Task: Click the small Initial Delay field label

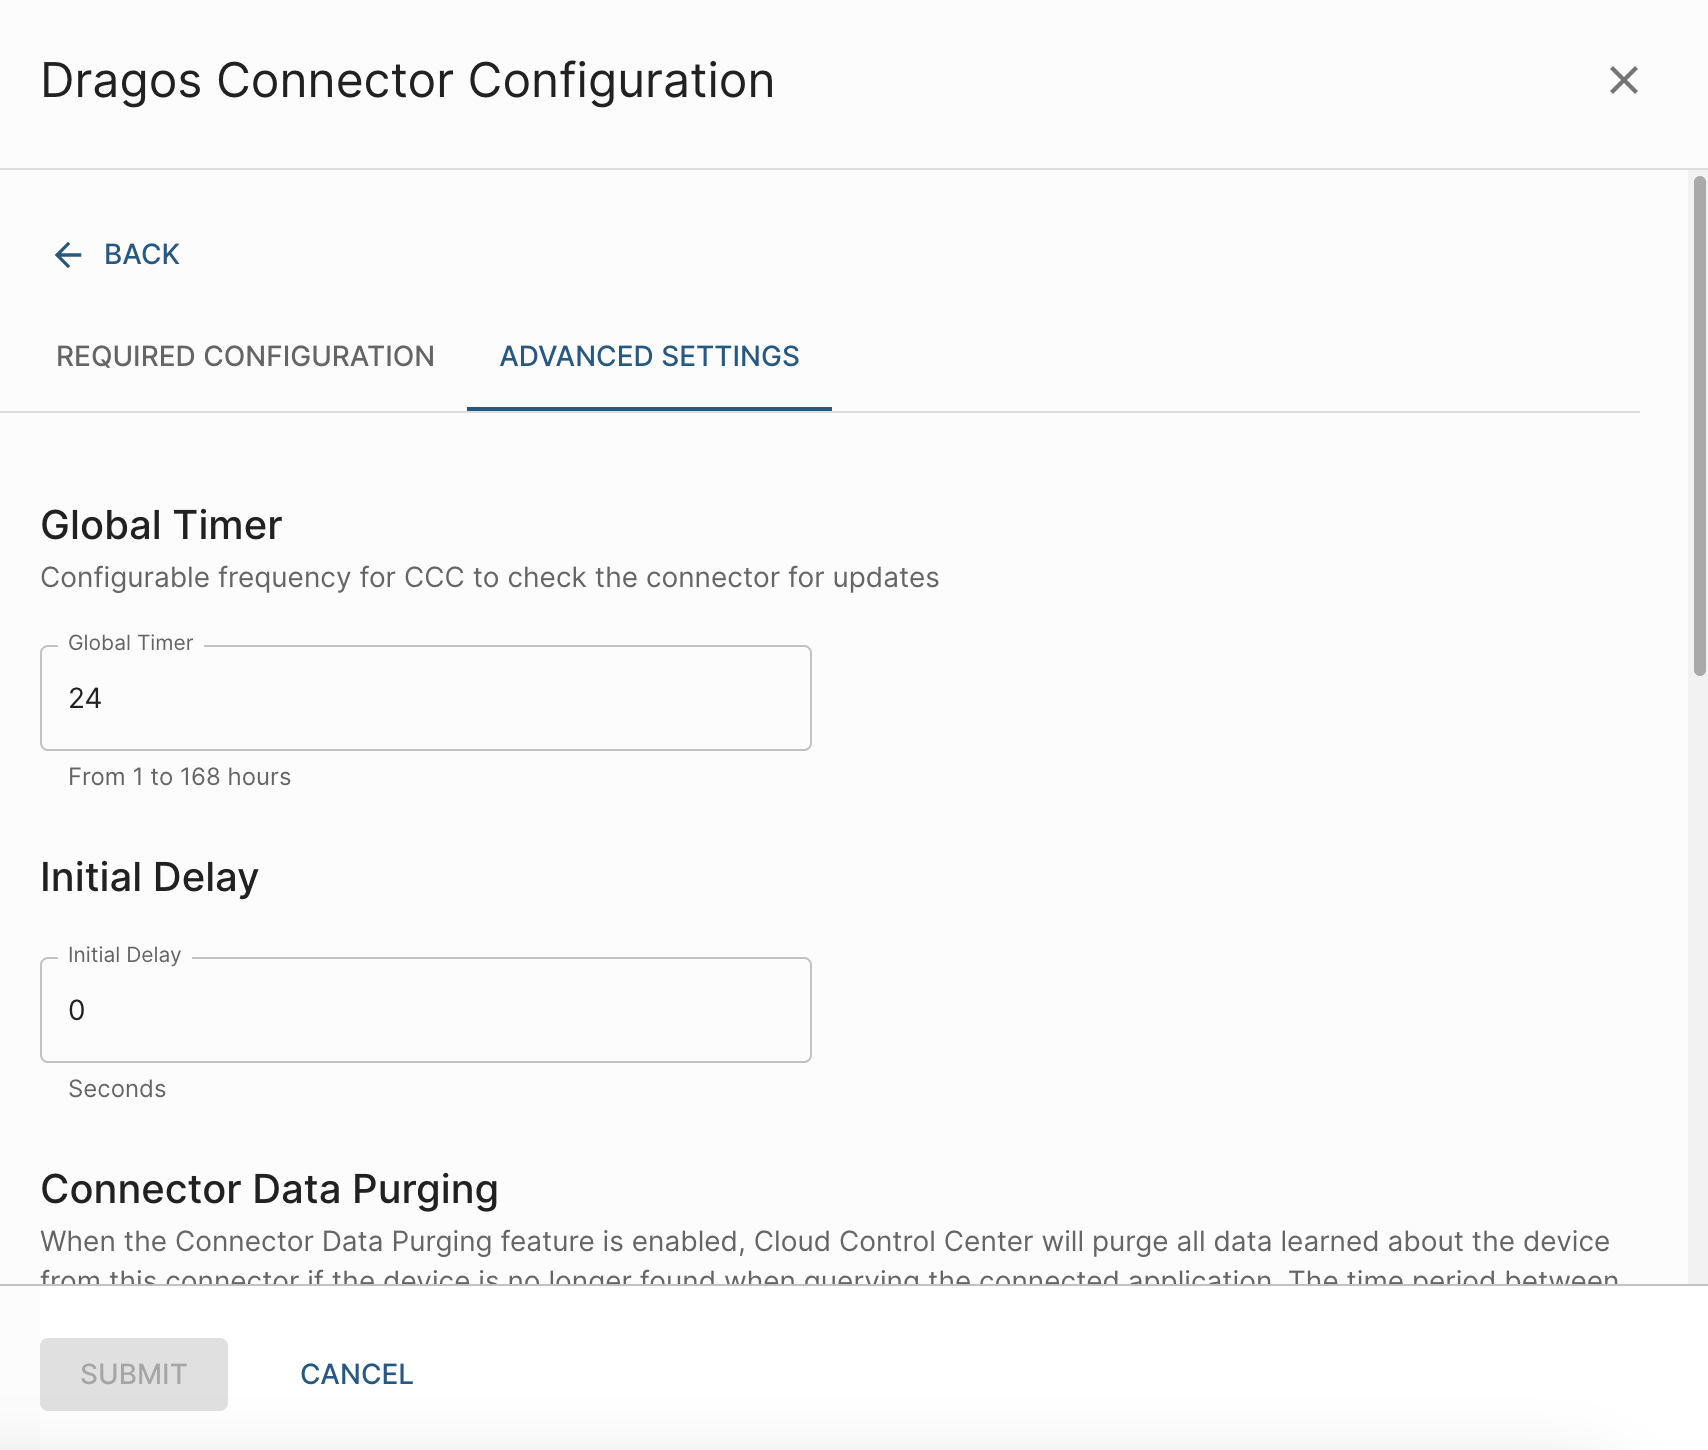Action: click(124, 955)
